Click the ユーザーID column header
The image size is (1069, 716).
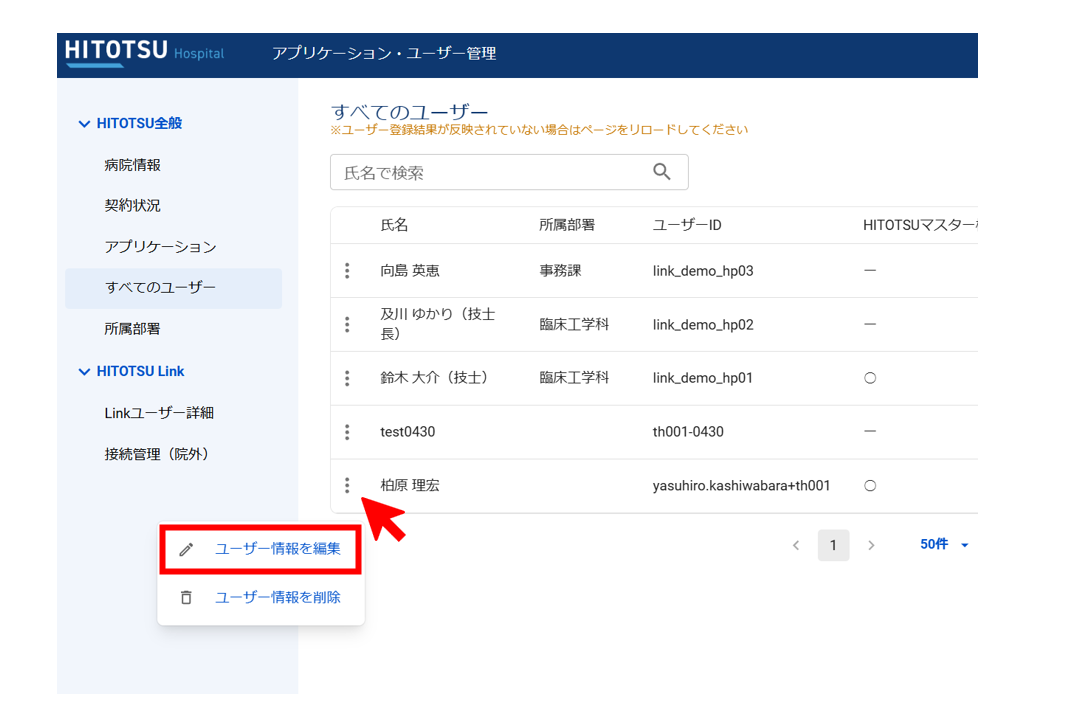687,225
